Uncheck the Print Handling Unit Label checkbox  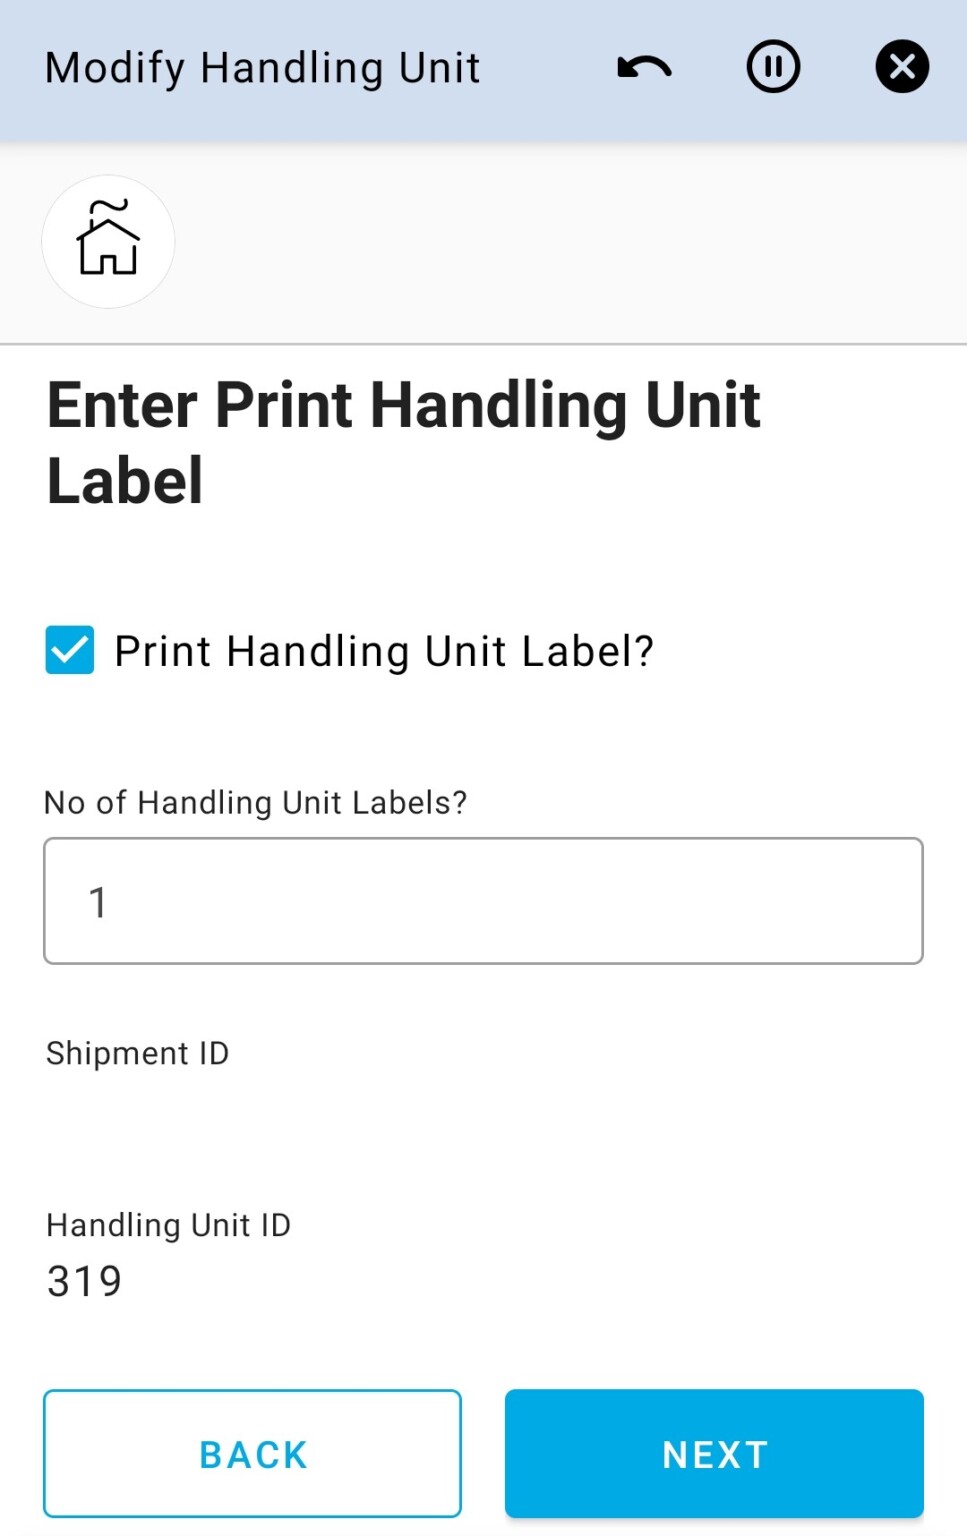pyautogui.click(x=68, y=650)
